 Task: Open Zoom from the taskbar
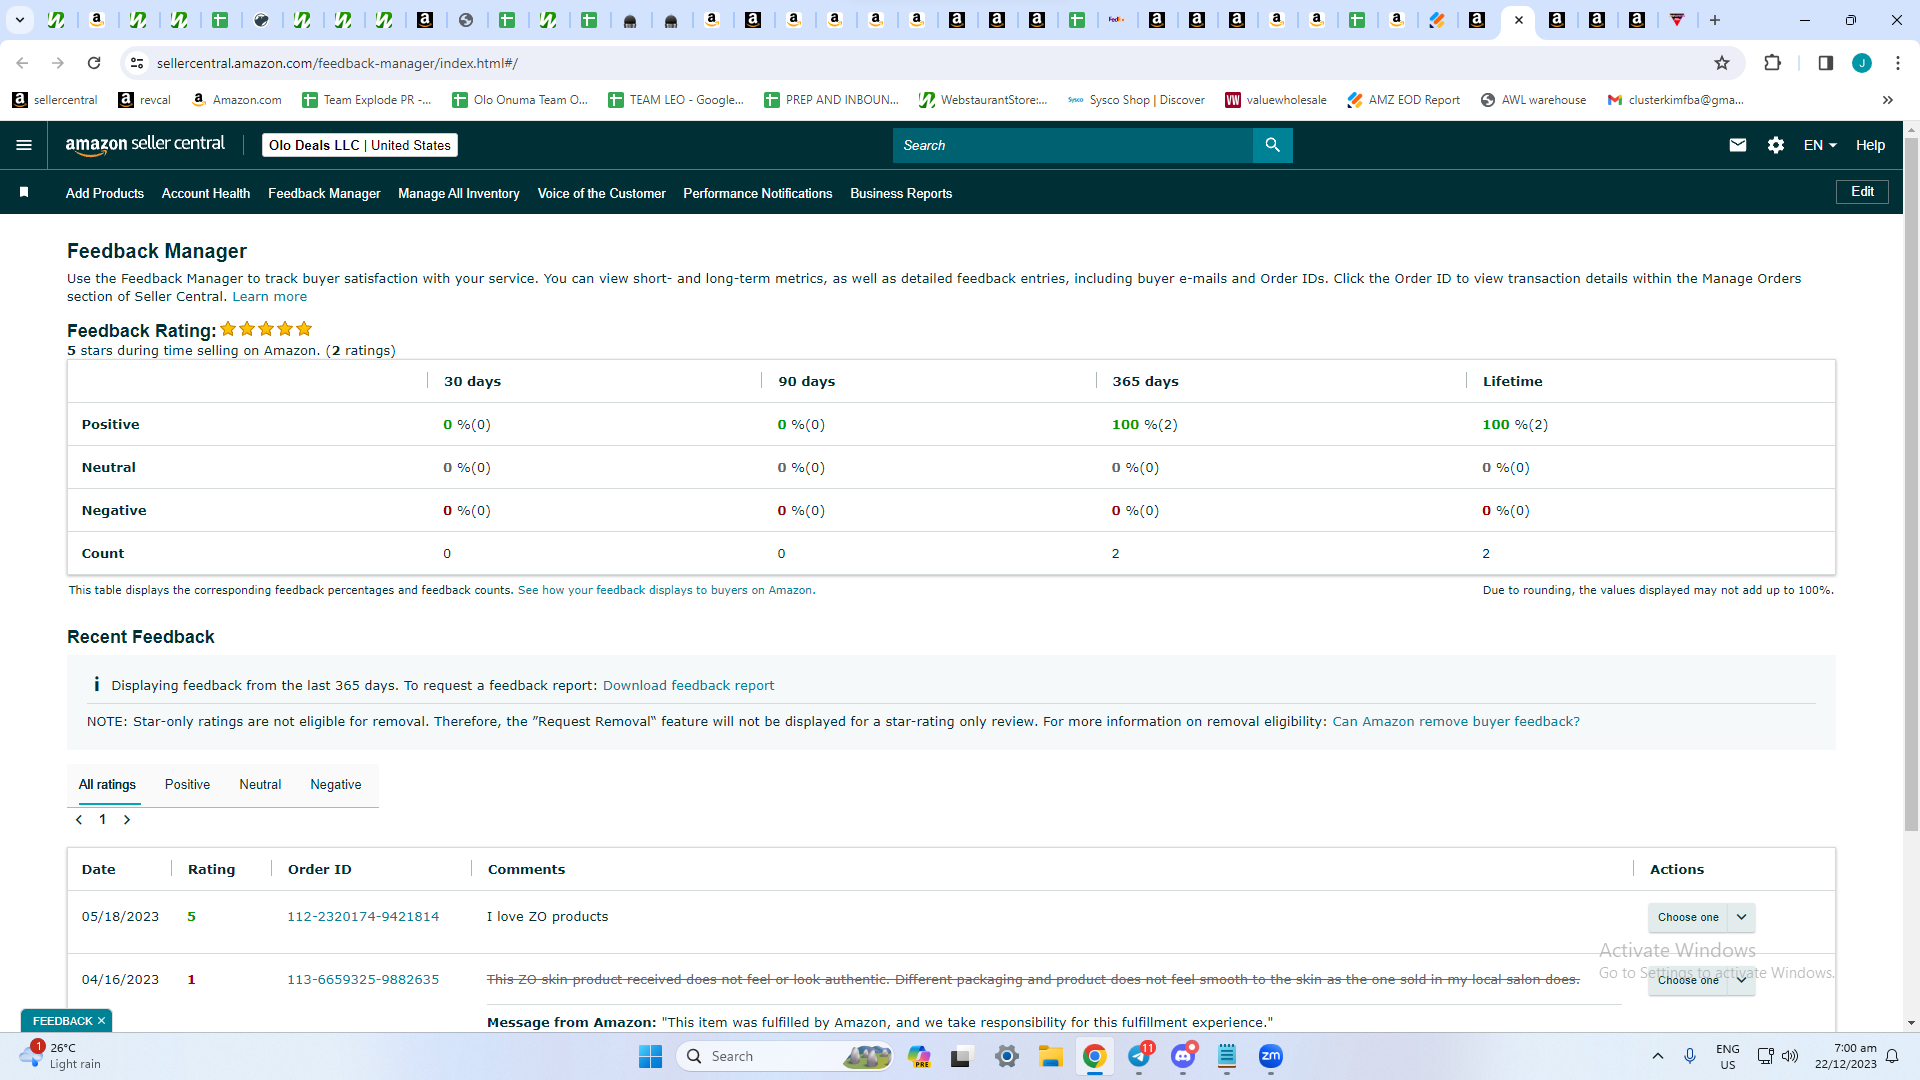[x=1271, y=1056]
